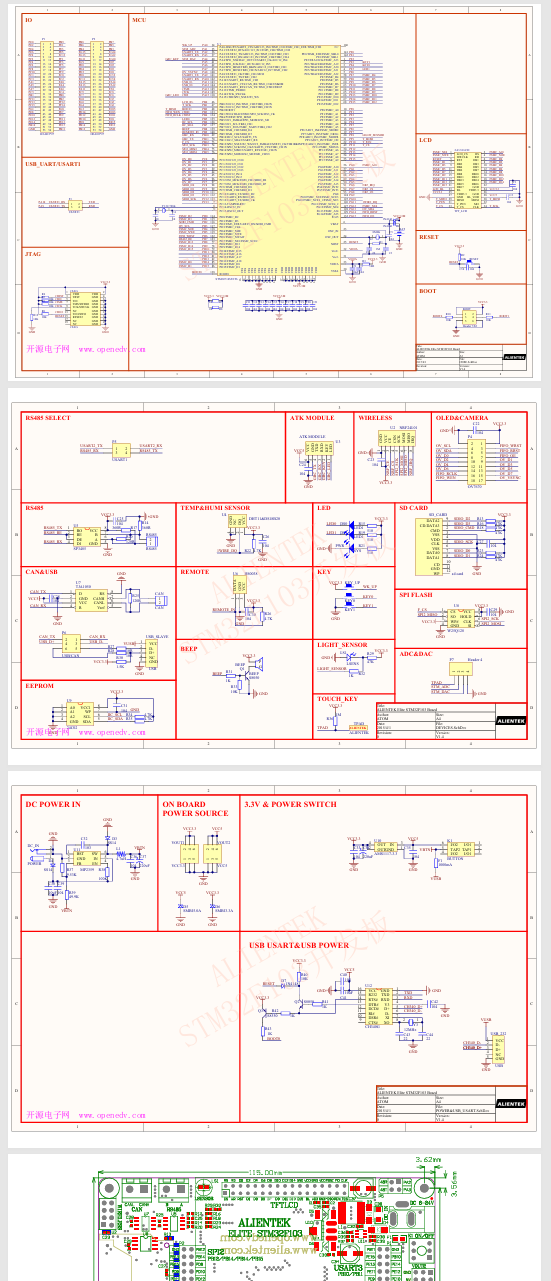Click the MCU section heading

click(139, 20)
